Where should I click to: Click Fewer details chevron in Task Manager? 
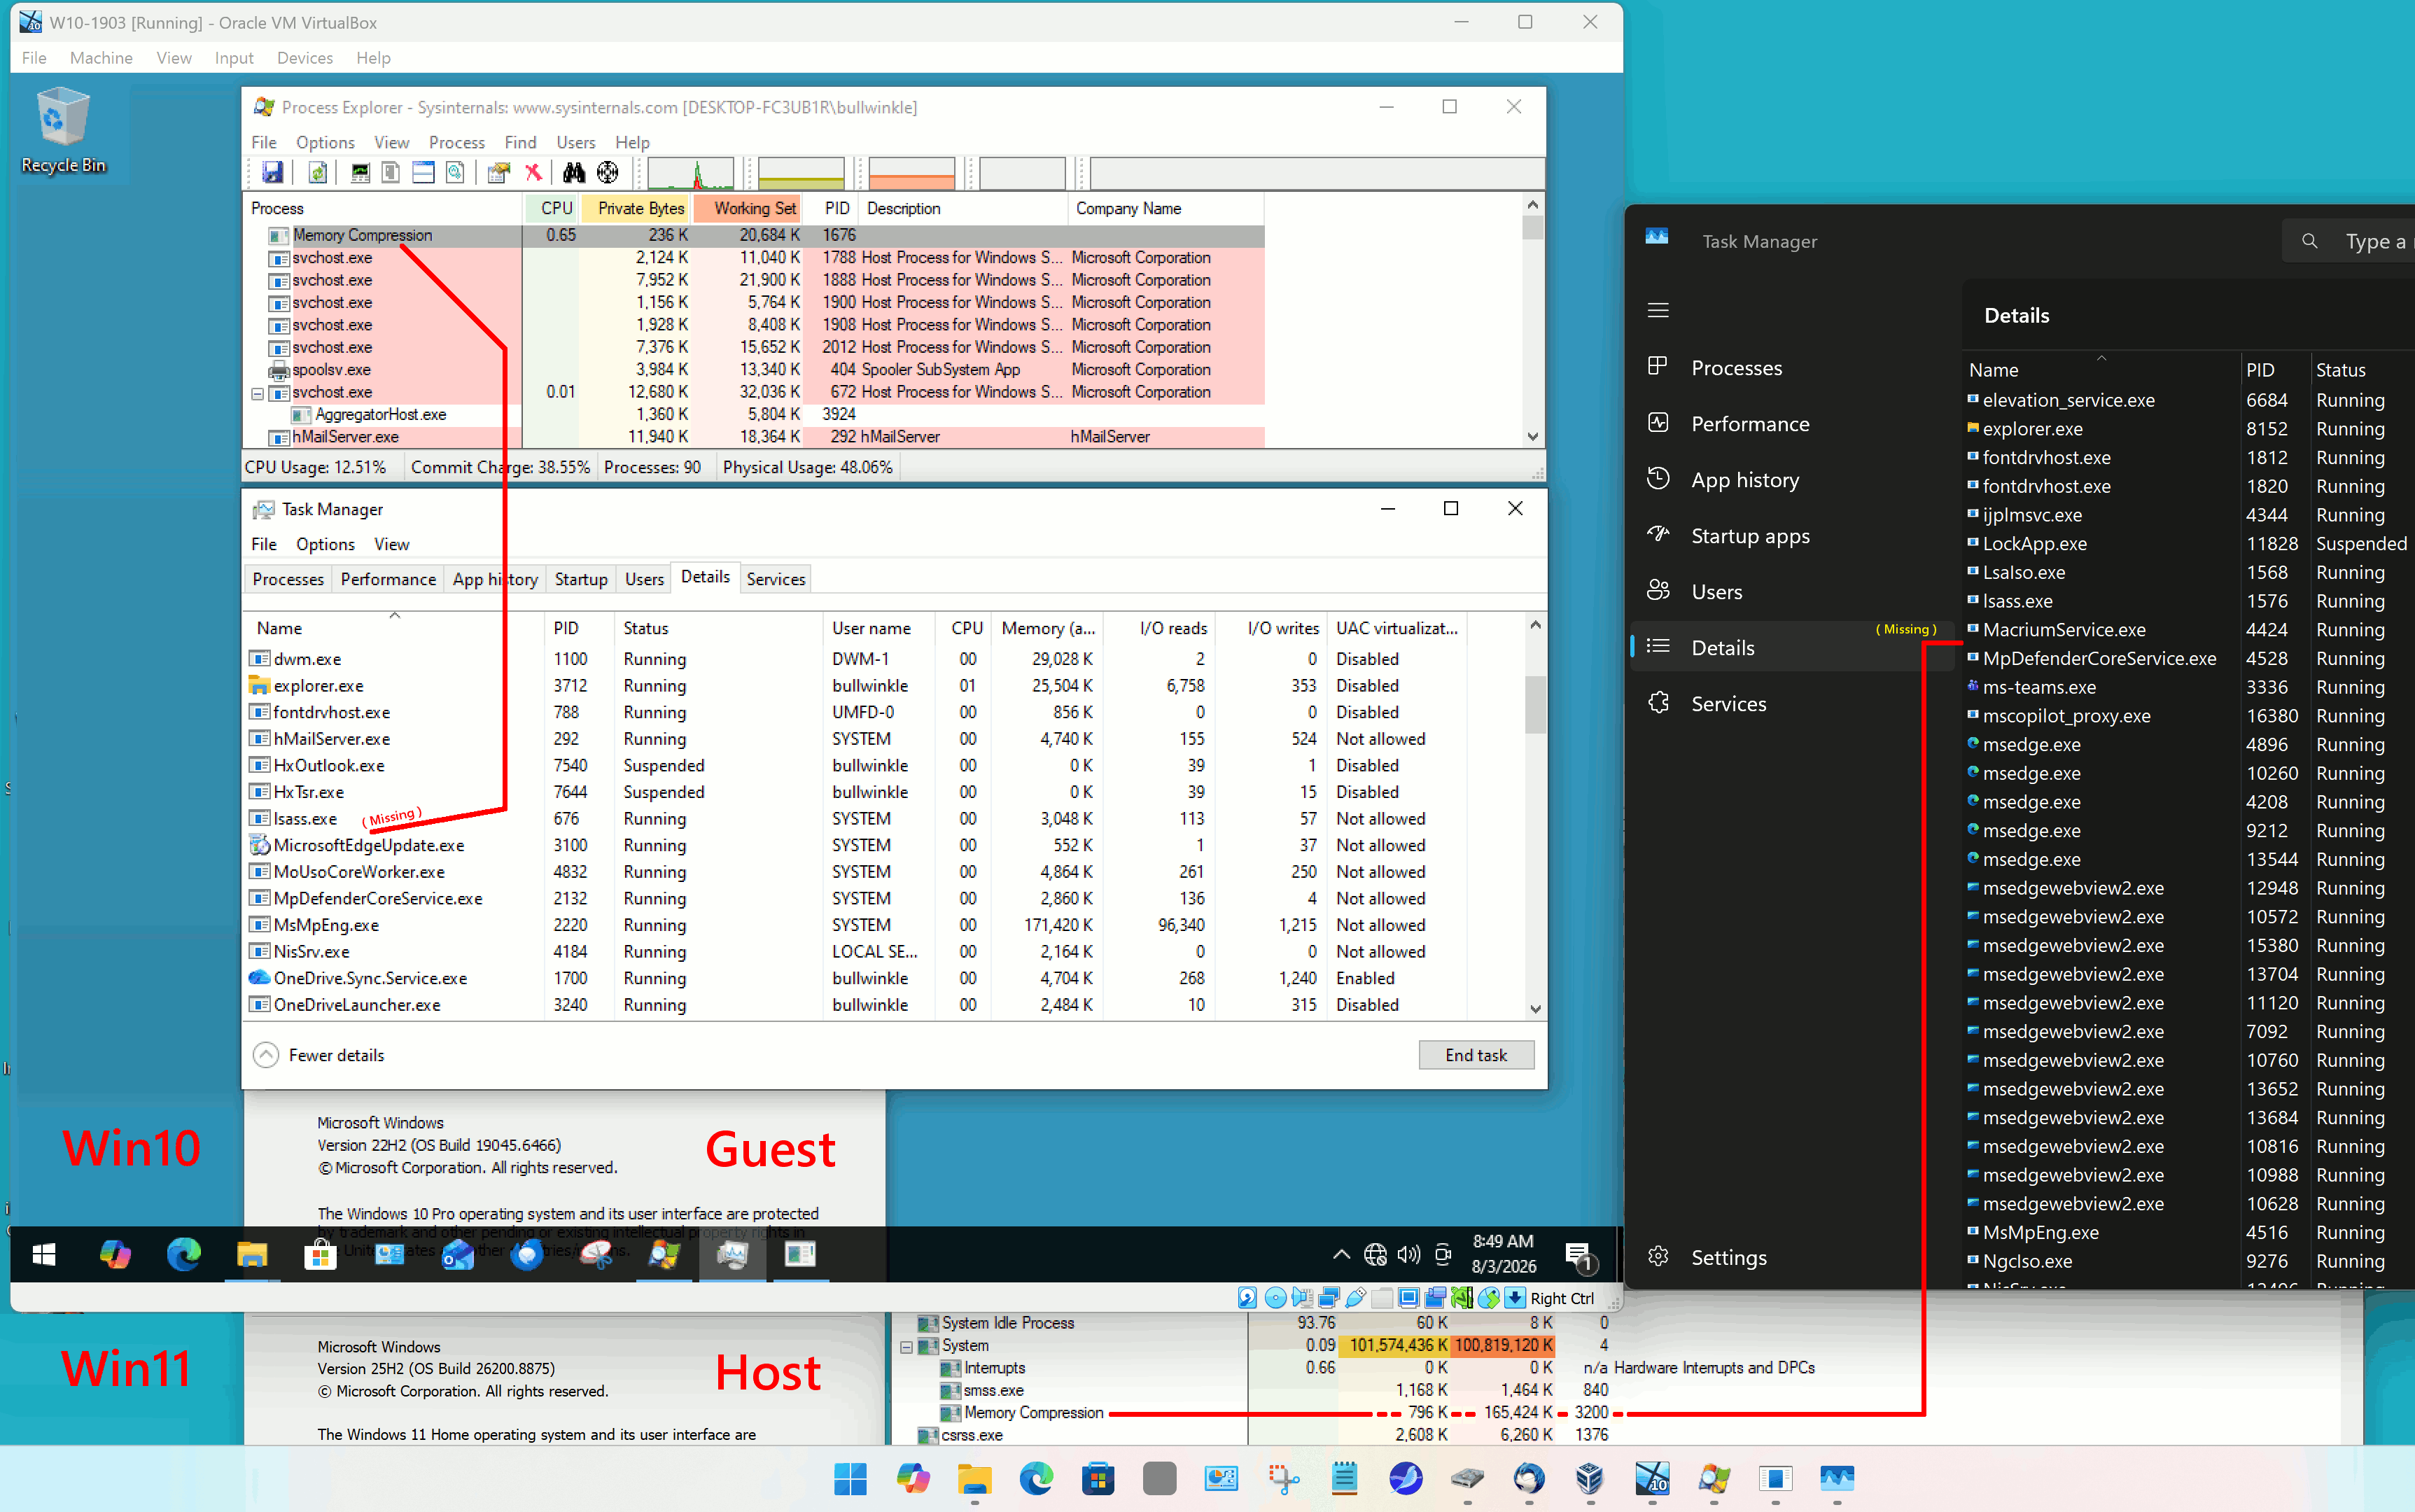pos(266,1055)
